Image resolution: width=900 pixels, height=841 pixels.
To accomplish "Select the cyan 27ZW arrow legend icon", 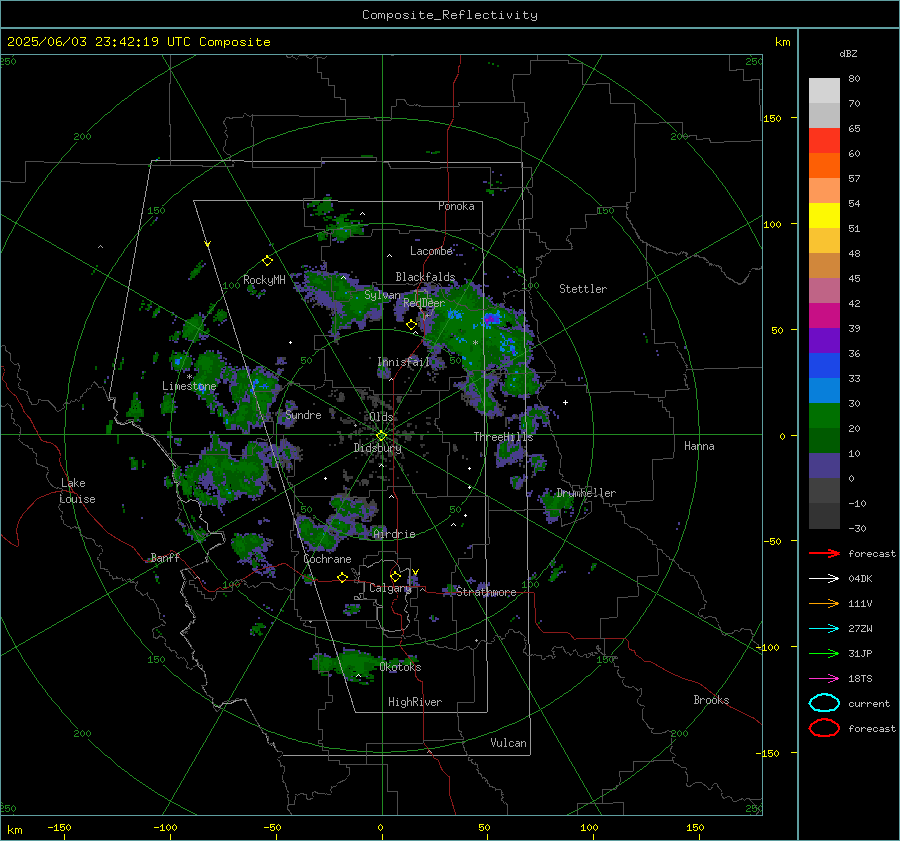I will click(824, 629).
